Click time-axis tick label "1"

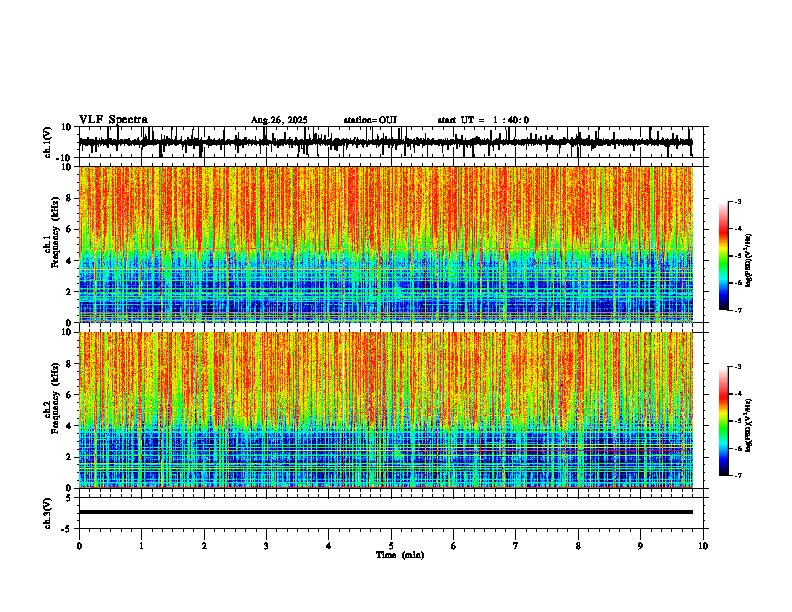pos(141,546)
